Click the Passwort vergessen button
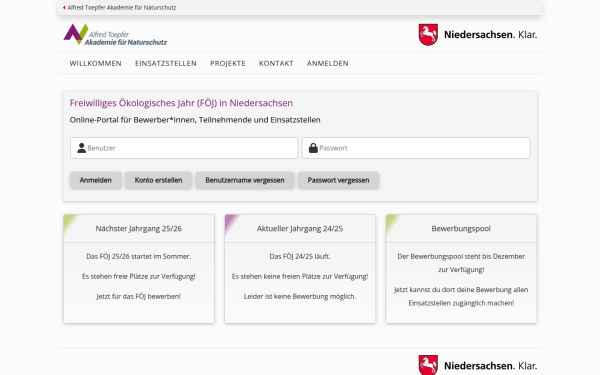Screen dimensions: 600x375 pyautogui.click(x=338, y=180)
